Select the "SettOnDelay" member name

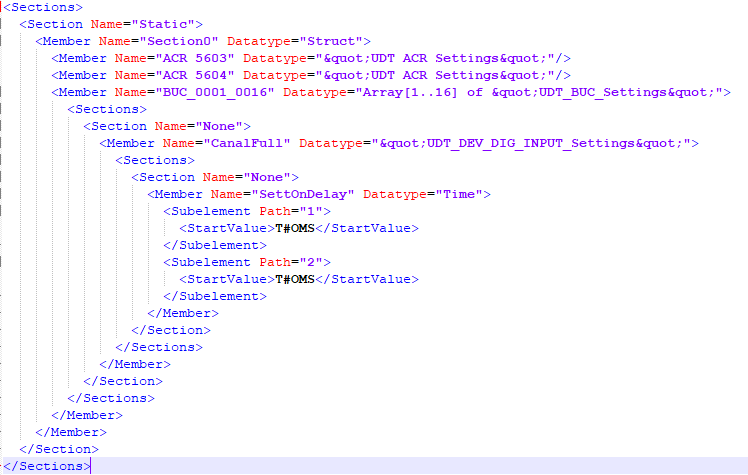[x=303, y=195]
